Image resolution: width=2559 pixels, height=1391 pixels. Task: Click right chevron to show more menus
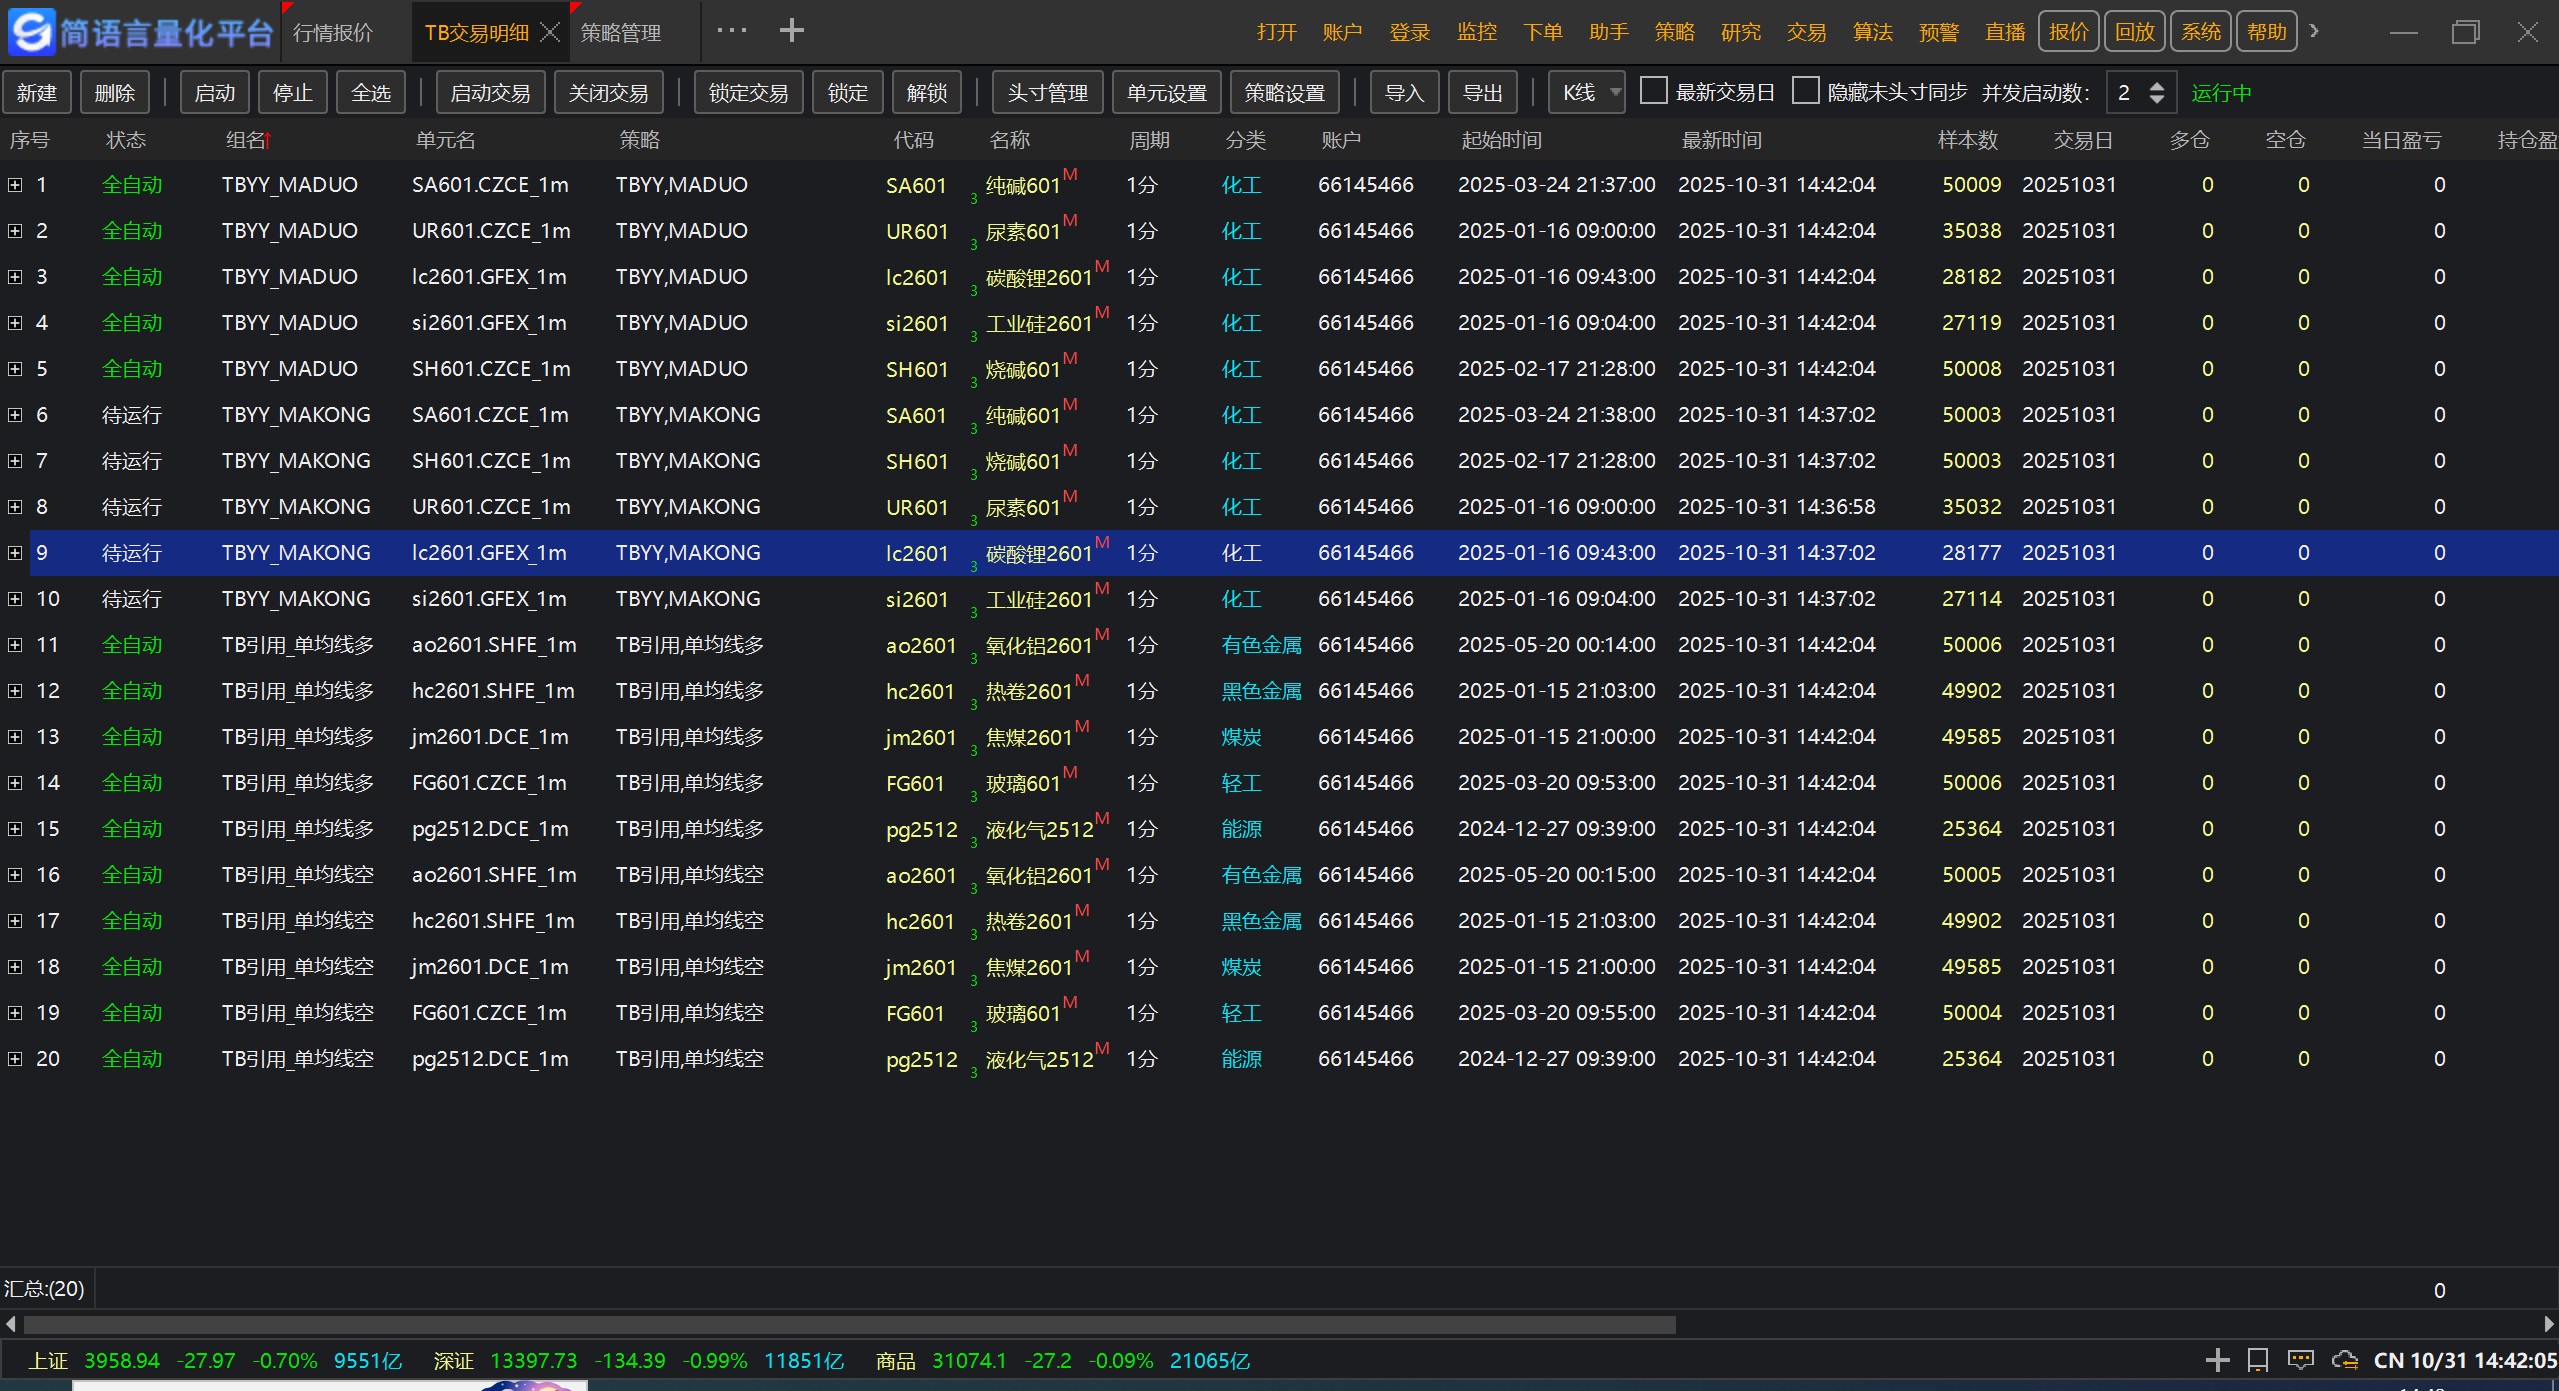click(2314, 31)
